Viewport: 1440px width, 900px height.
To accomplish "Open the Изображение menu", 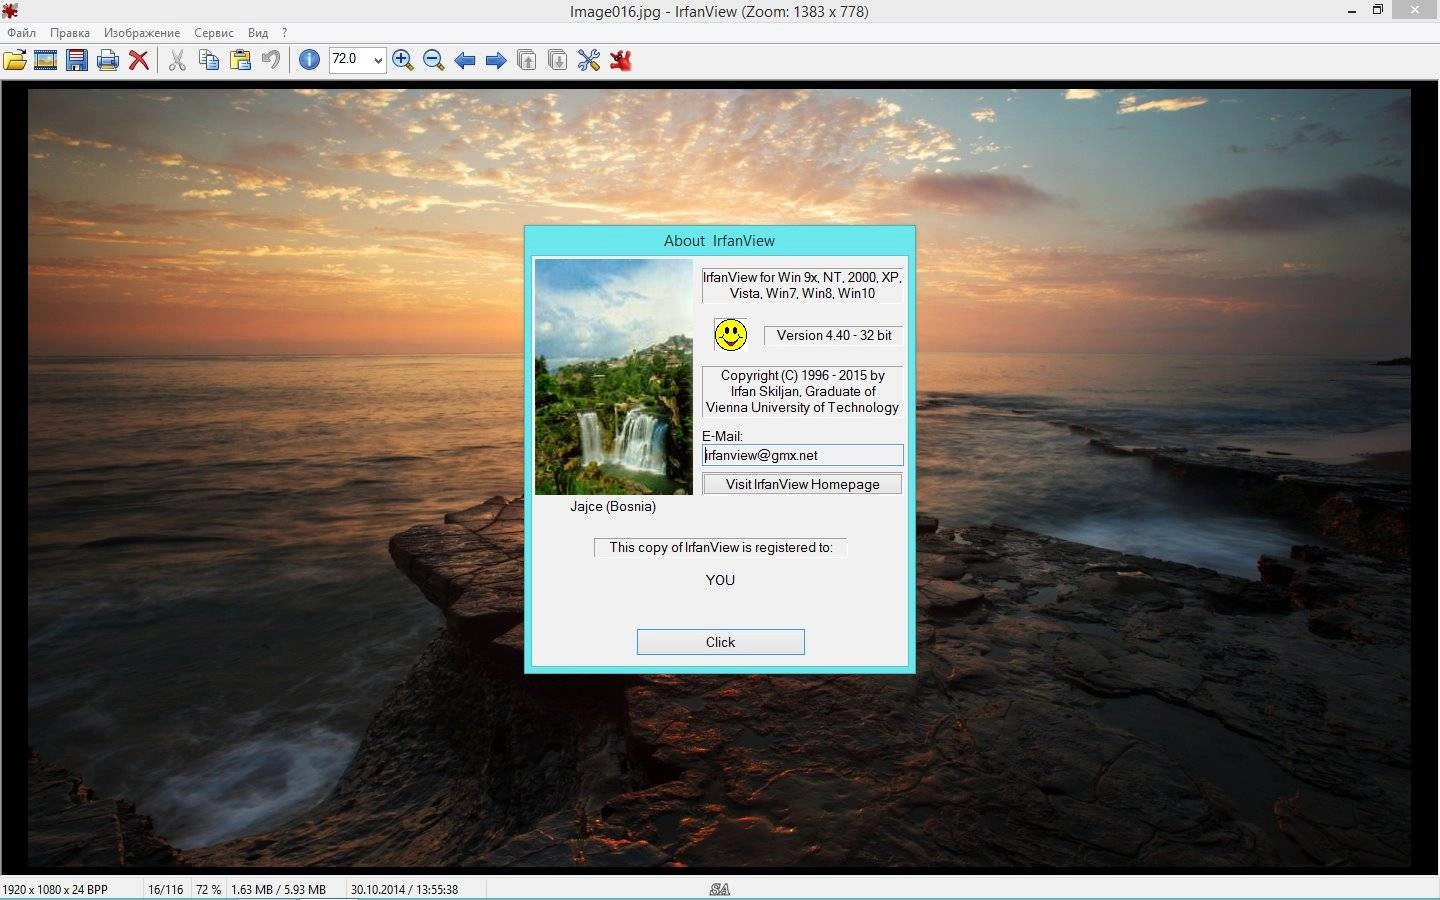I will (142, 33).
